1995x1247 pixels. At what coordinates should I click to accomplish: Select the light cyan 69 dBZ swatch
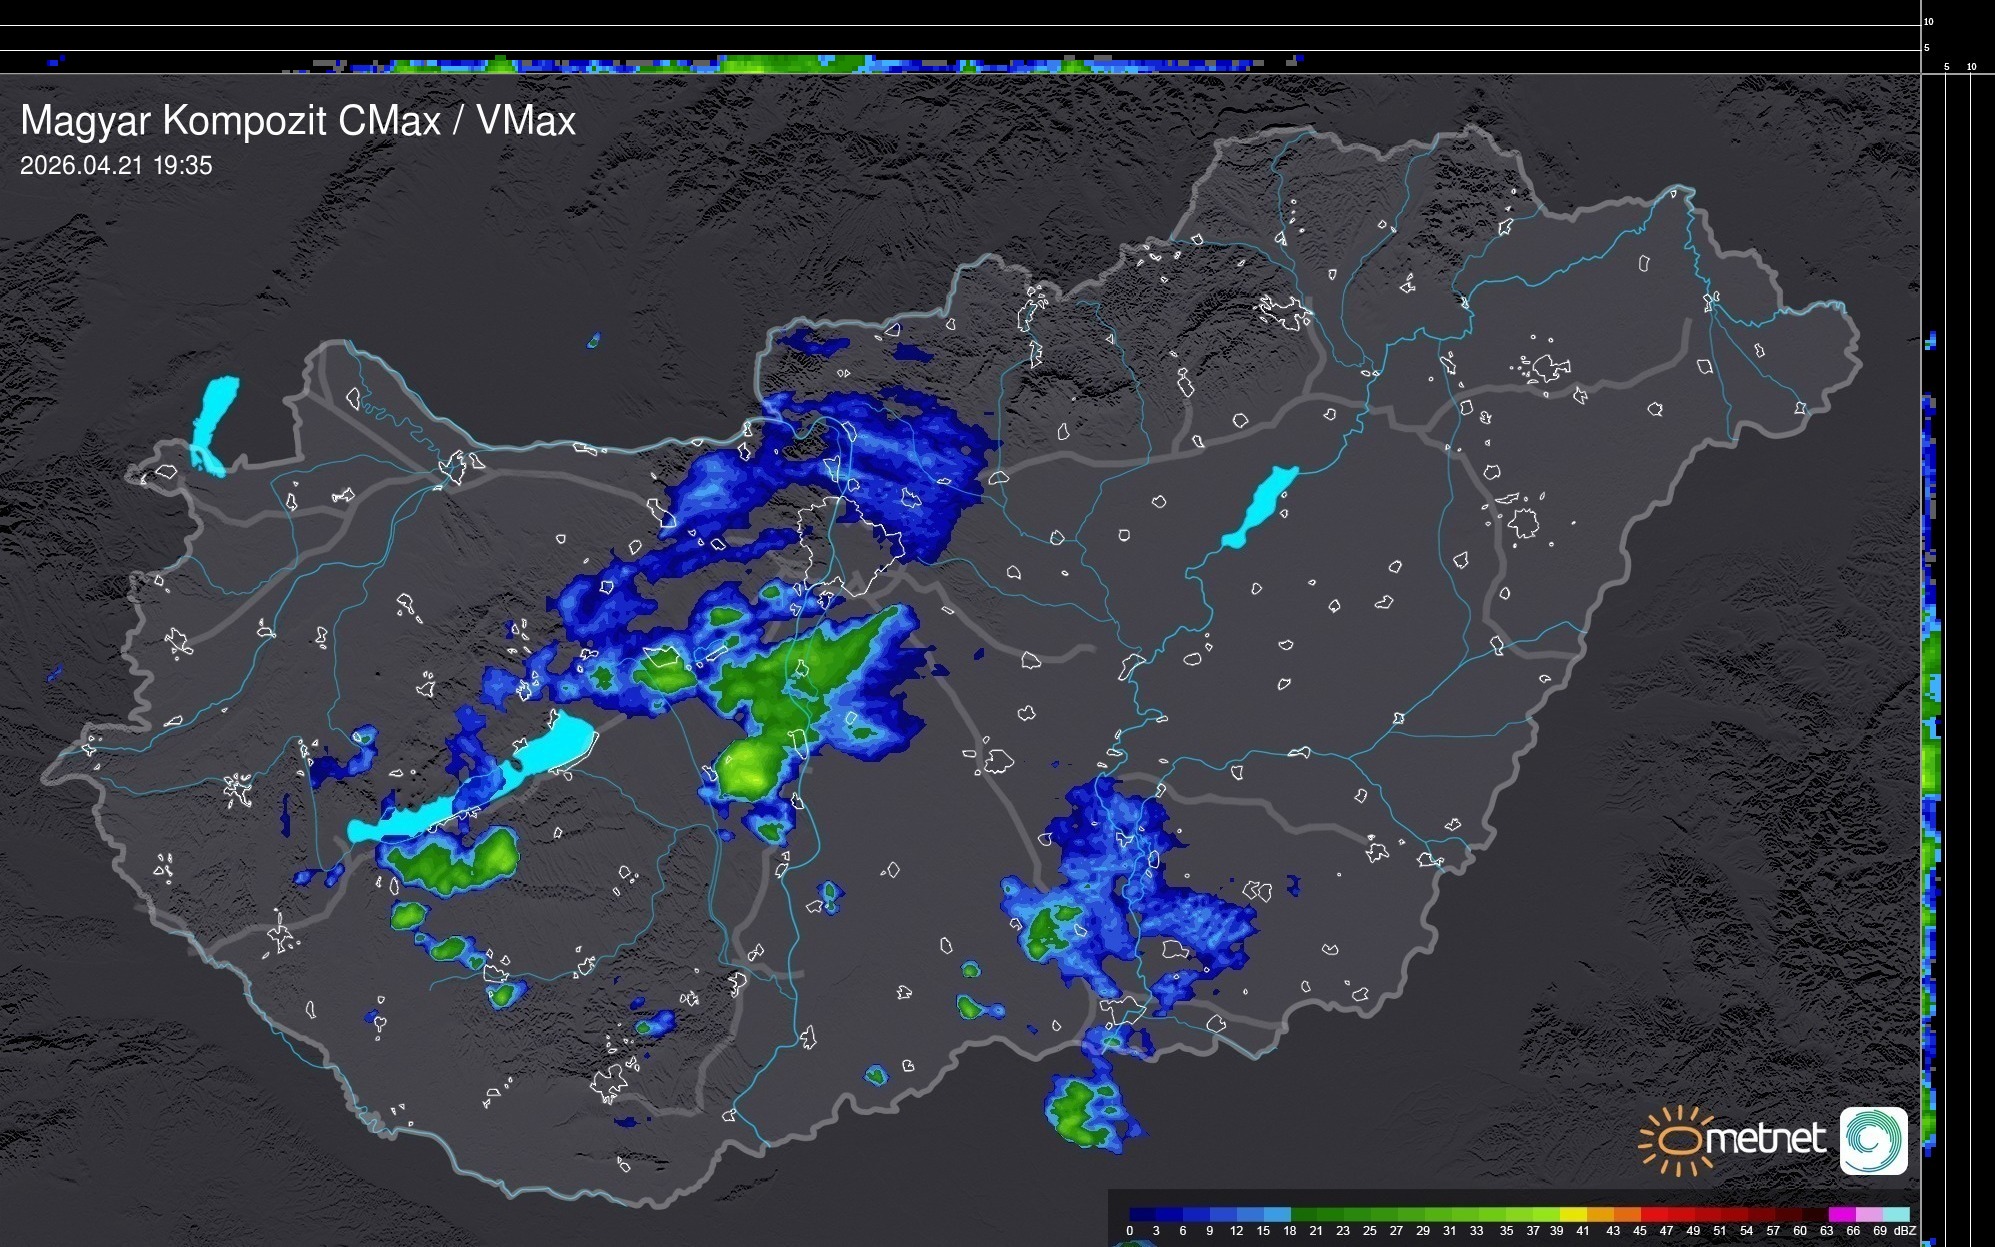click(x=1895, y=1214)
